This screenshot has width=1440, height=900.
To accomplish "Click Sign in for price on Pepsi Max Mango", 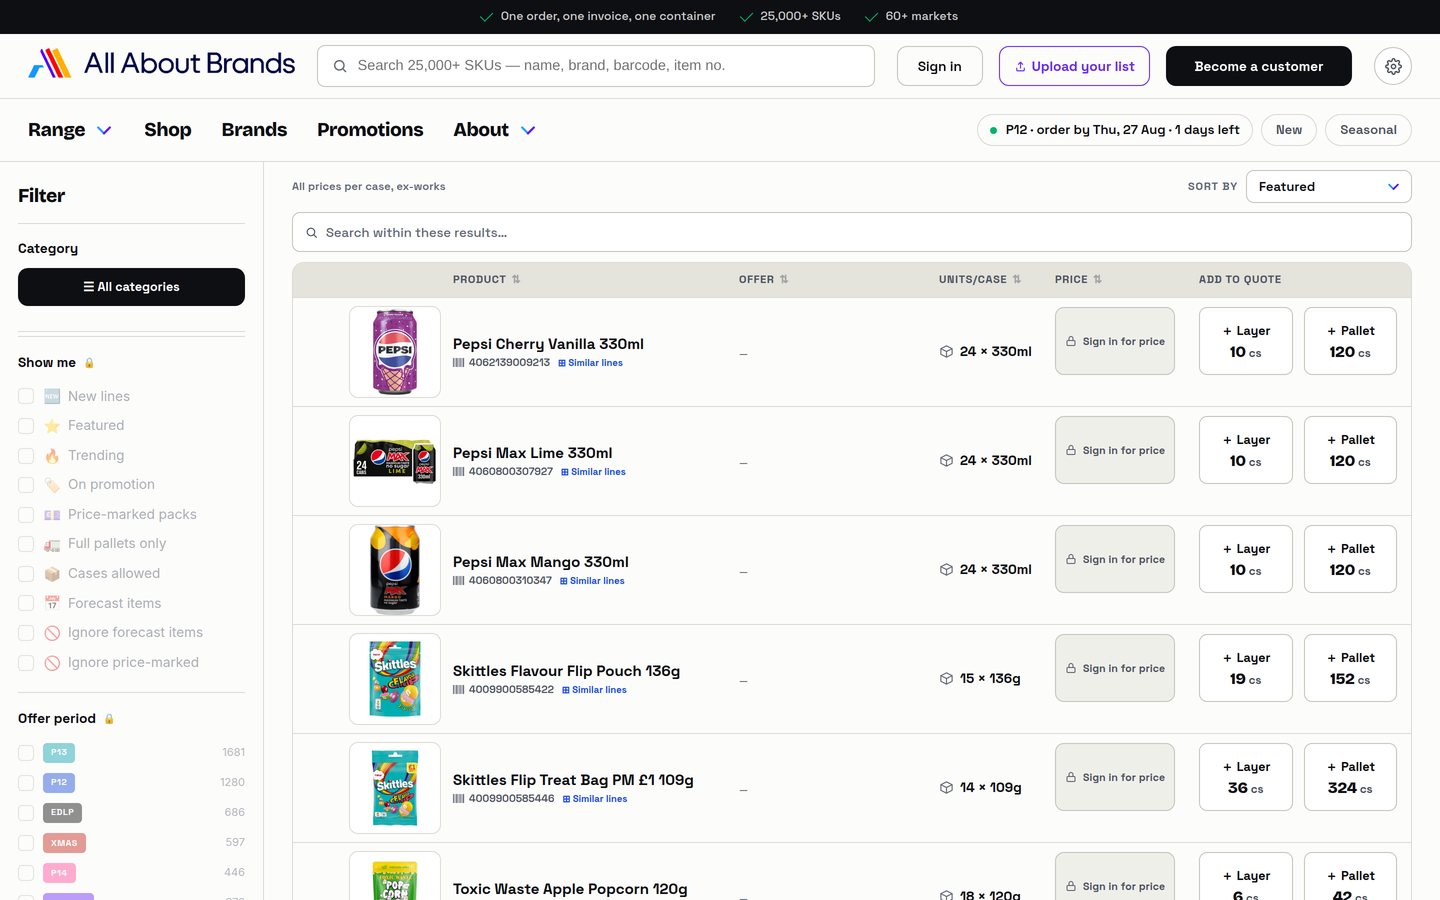I will tap(1115, 559).
